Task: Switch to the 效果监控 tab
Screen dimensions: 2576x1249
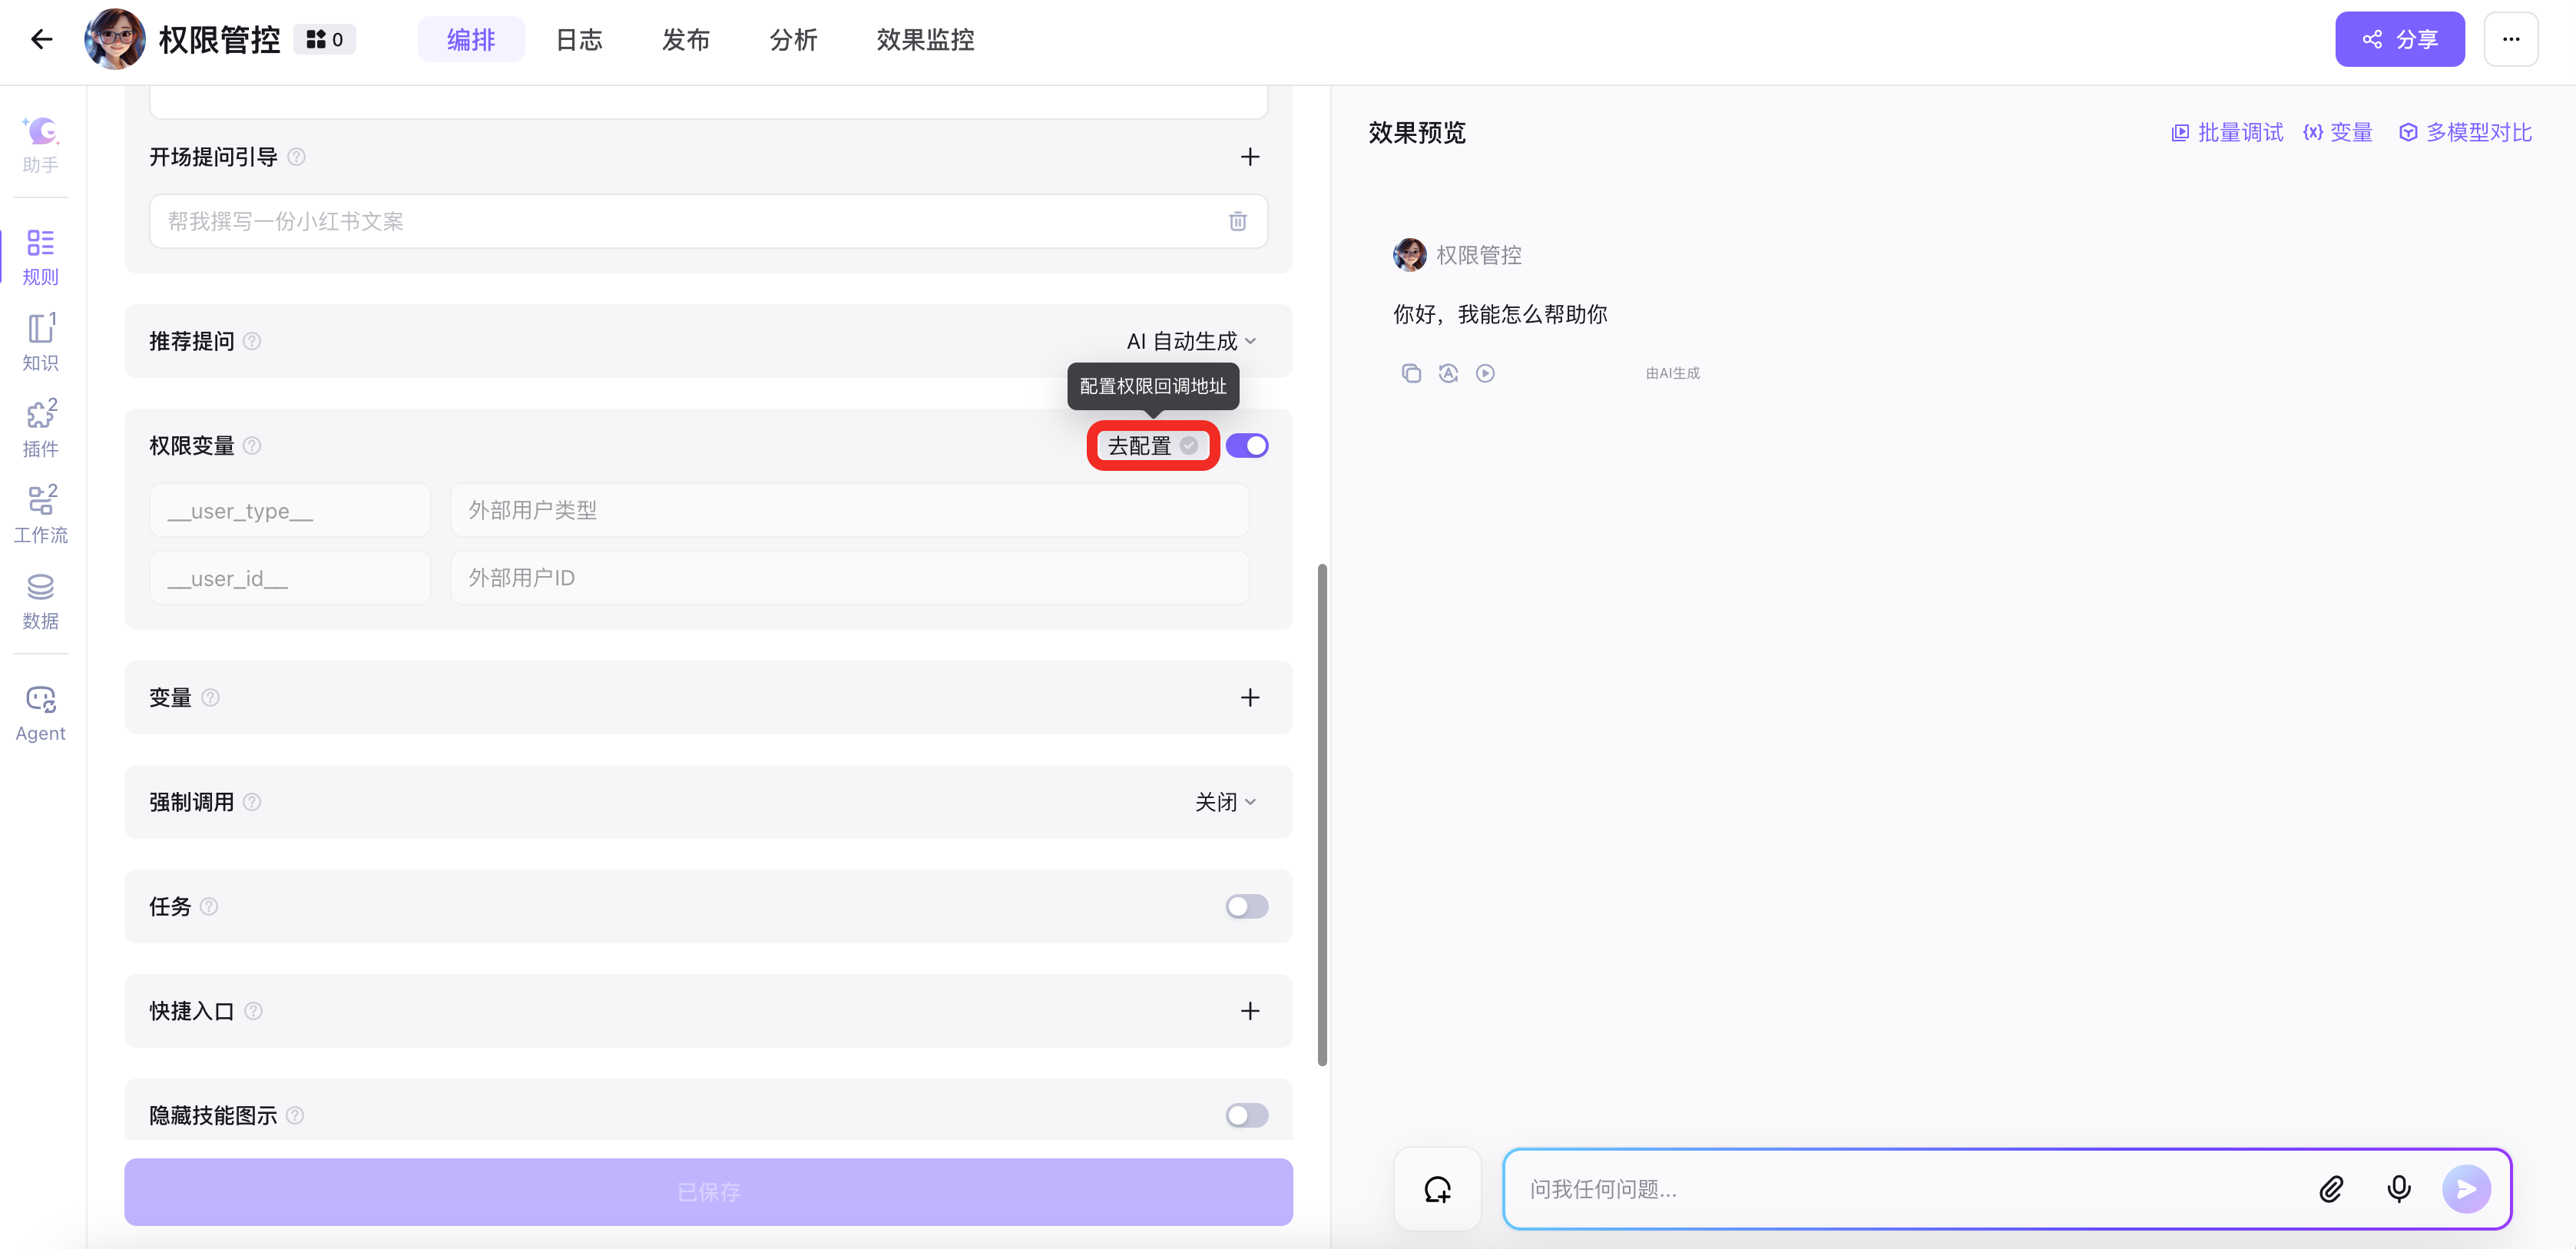Action: pyautogui.click(x=924, y=39)
